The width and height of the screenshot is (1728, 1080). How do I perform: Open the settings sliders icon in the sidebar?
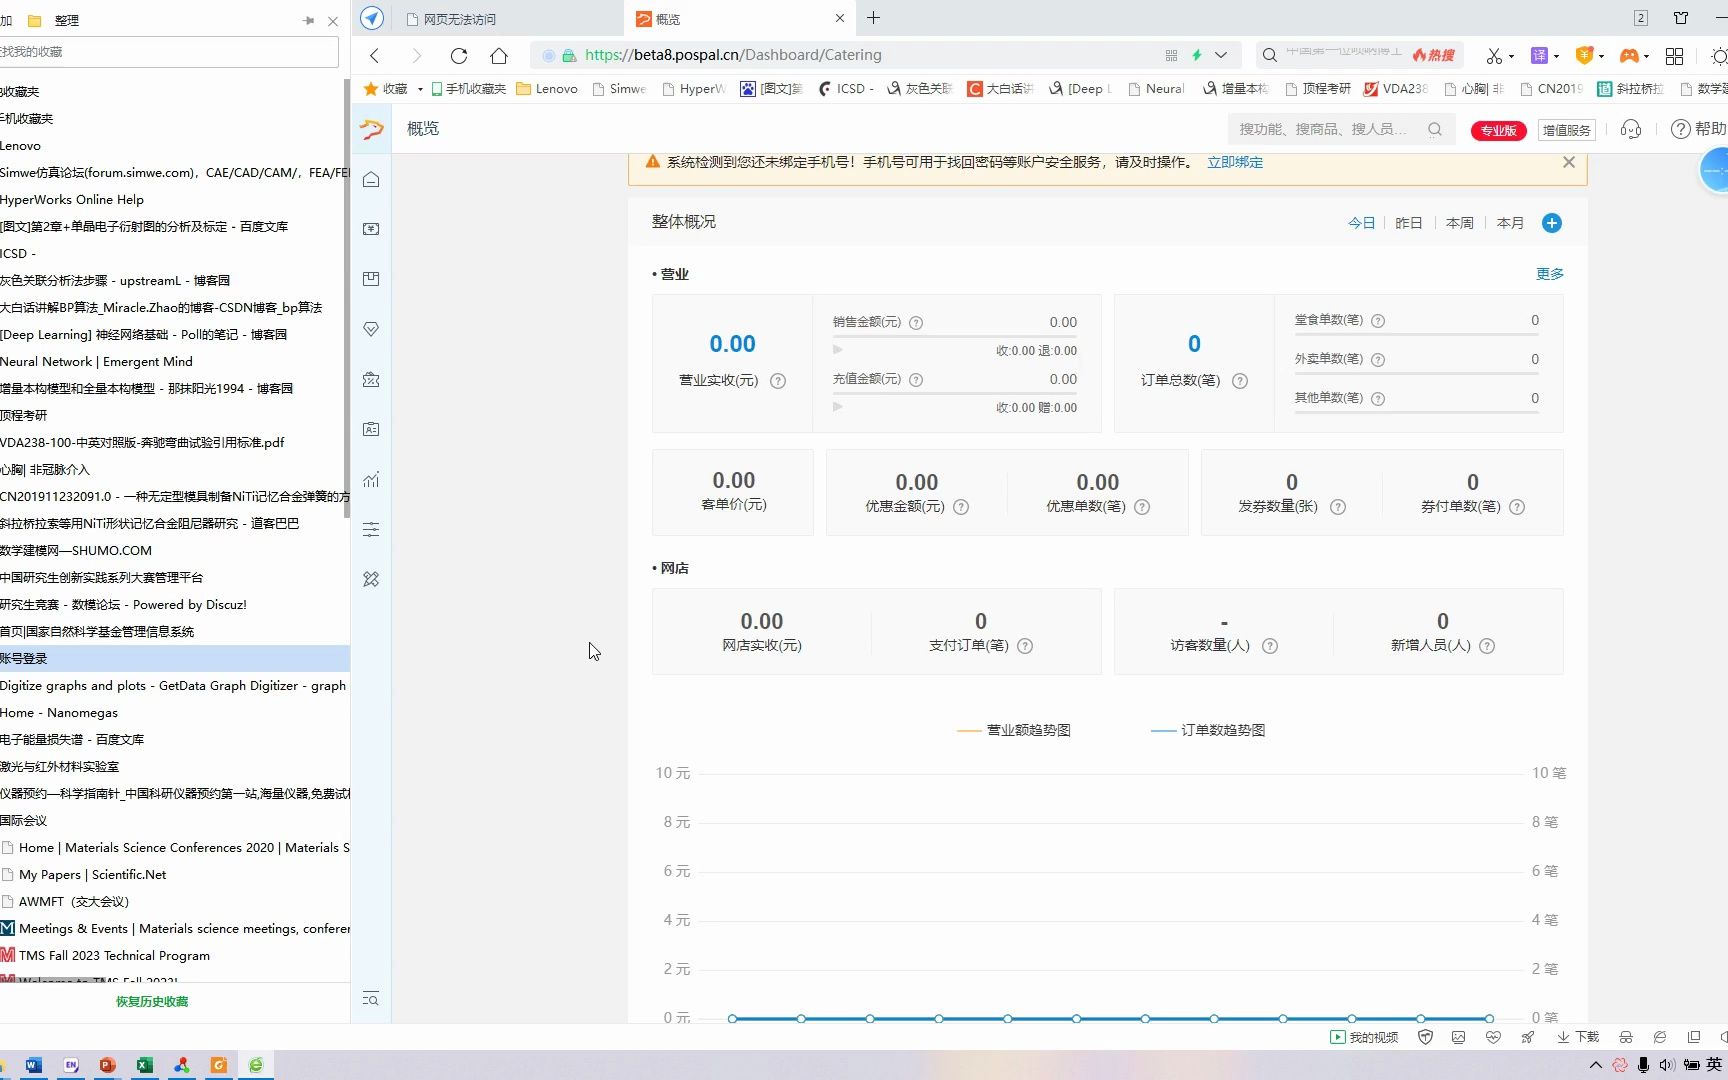coord(371,529)
